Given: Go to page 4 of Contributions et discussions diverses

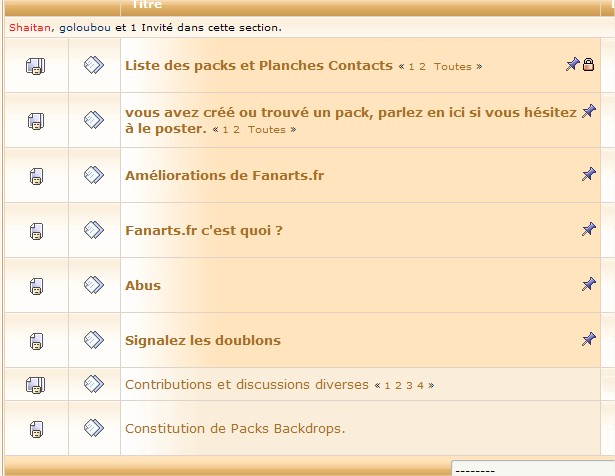Looking at the screenshot, I should [421, 385].
